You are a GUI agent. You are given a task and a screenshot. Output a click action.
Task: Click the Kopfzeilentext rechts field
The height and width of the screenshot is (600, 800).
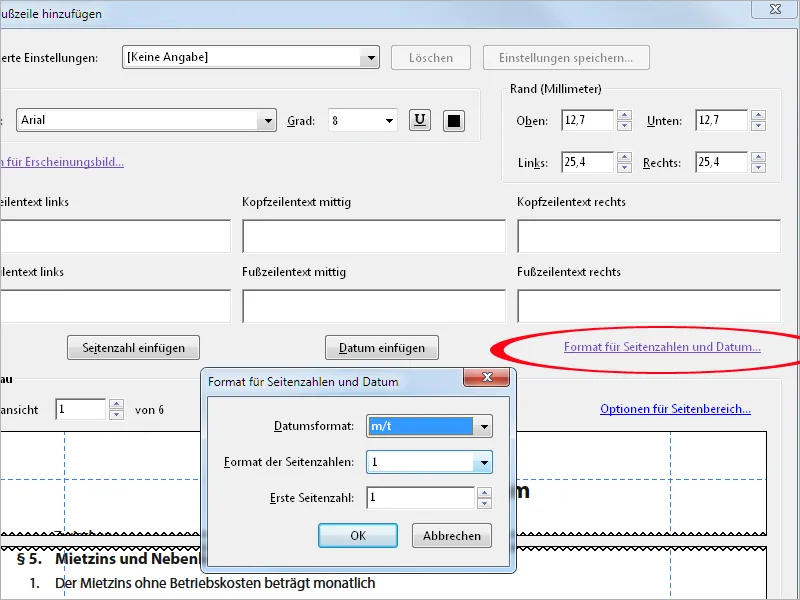coord(649,236)
